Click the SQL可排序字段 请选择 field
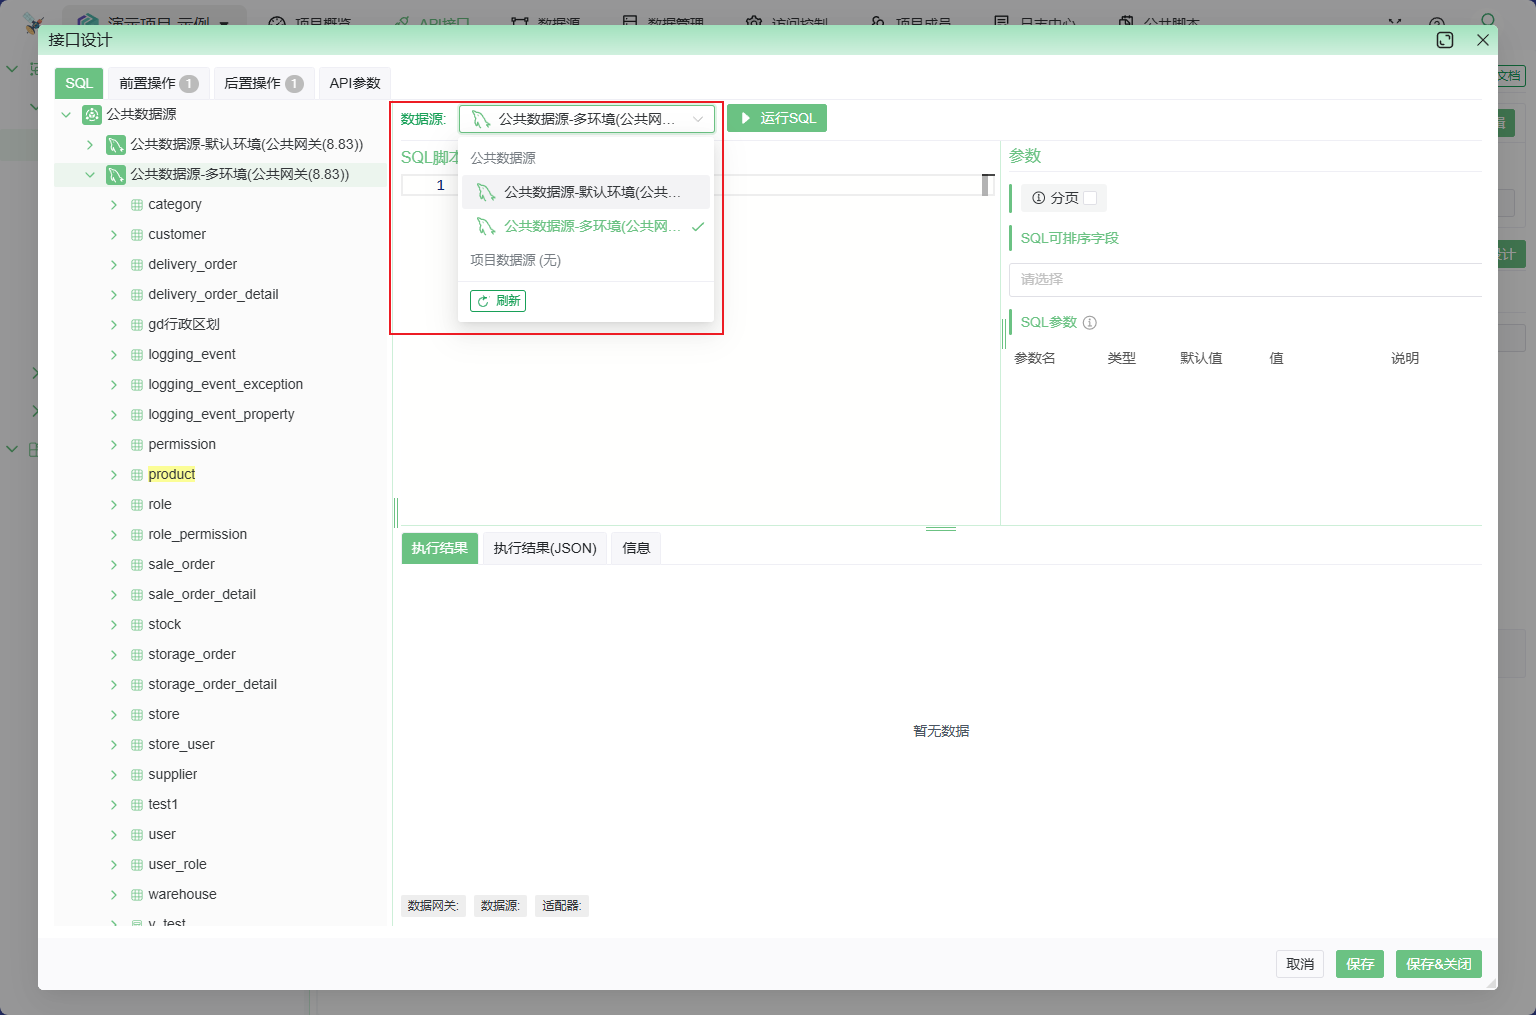 tap(1244, 280)
